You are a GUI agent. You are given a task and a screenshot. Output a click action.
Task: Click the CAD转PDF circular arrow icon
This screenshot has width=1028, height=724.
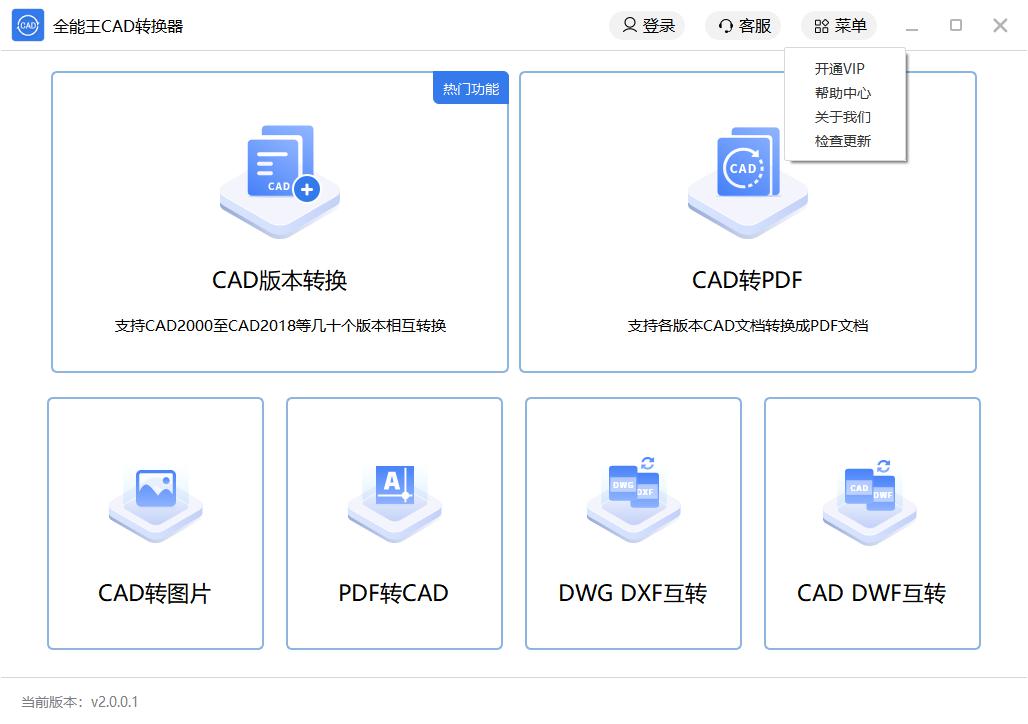(x=746, y=170)
